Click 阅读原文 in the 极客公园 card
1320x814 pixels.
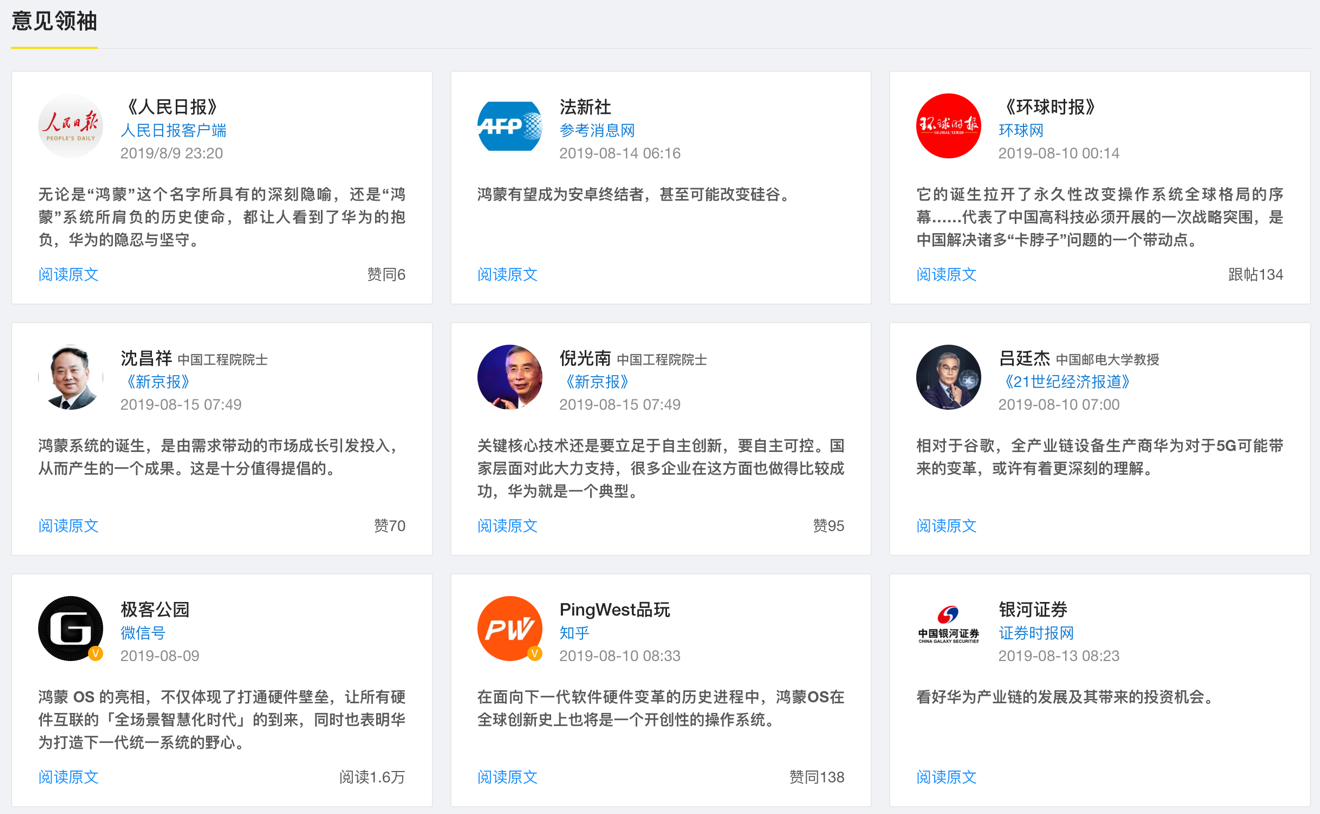[x=68, y=776]
